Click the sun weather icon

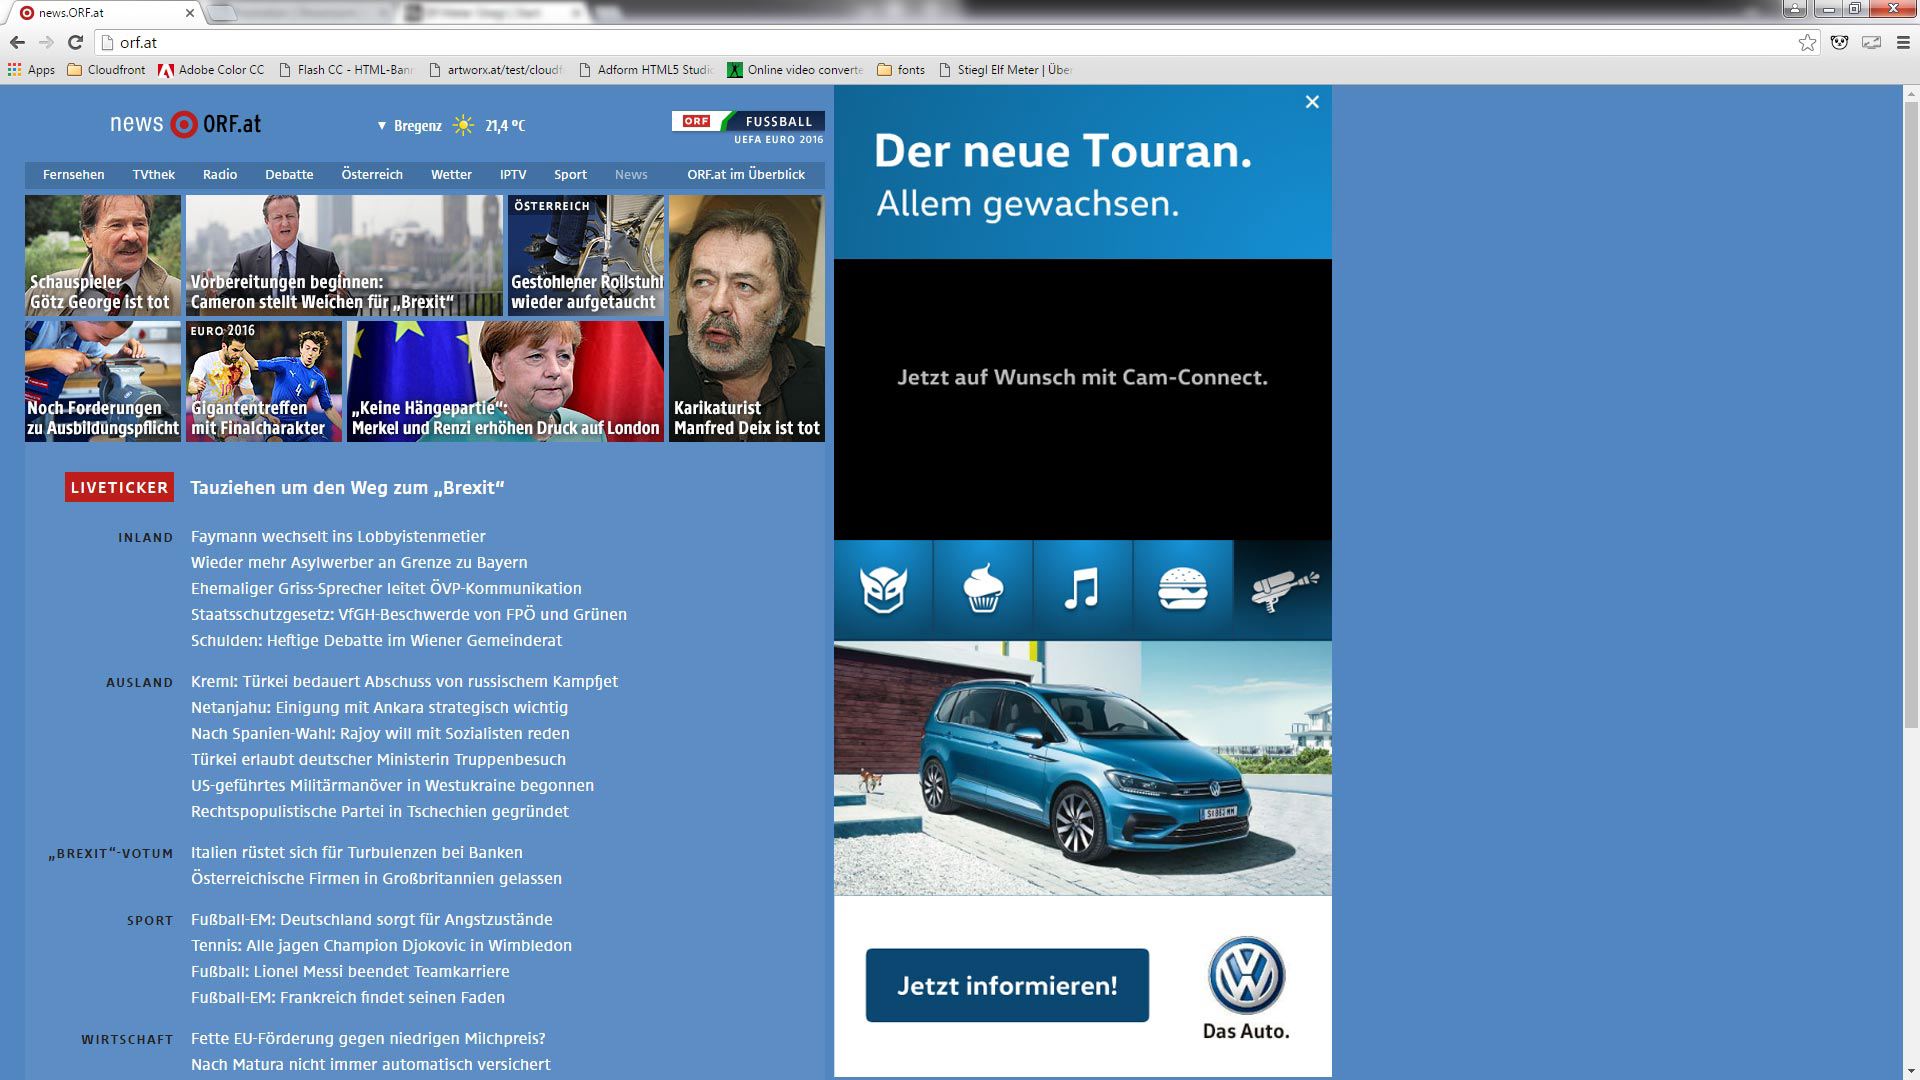[463, 125]
